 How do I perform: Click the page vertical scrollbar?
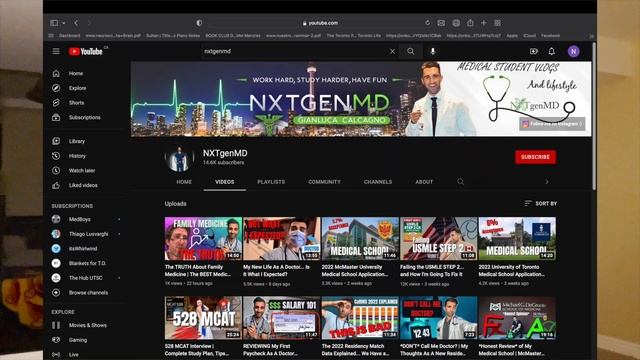[x=594, y=116]
